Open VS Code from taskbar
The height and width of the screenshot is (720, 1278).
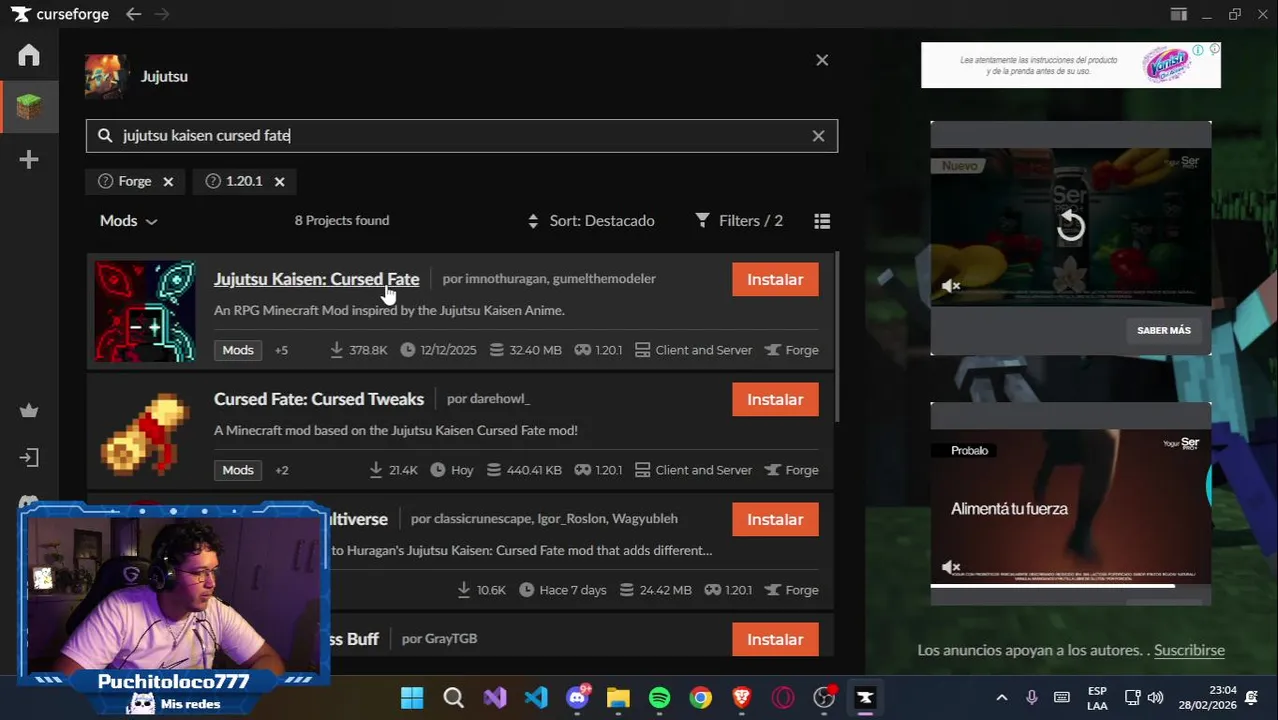click(x=536, y=697)
